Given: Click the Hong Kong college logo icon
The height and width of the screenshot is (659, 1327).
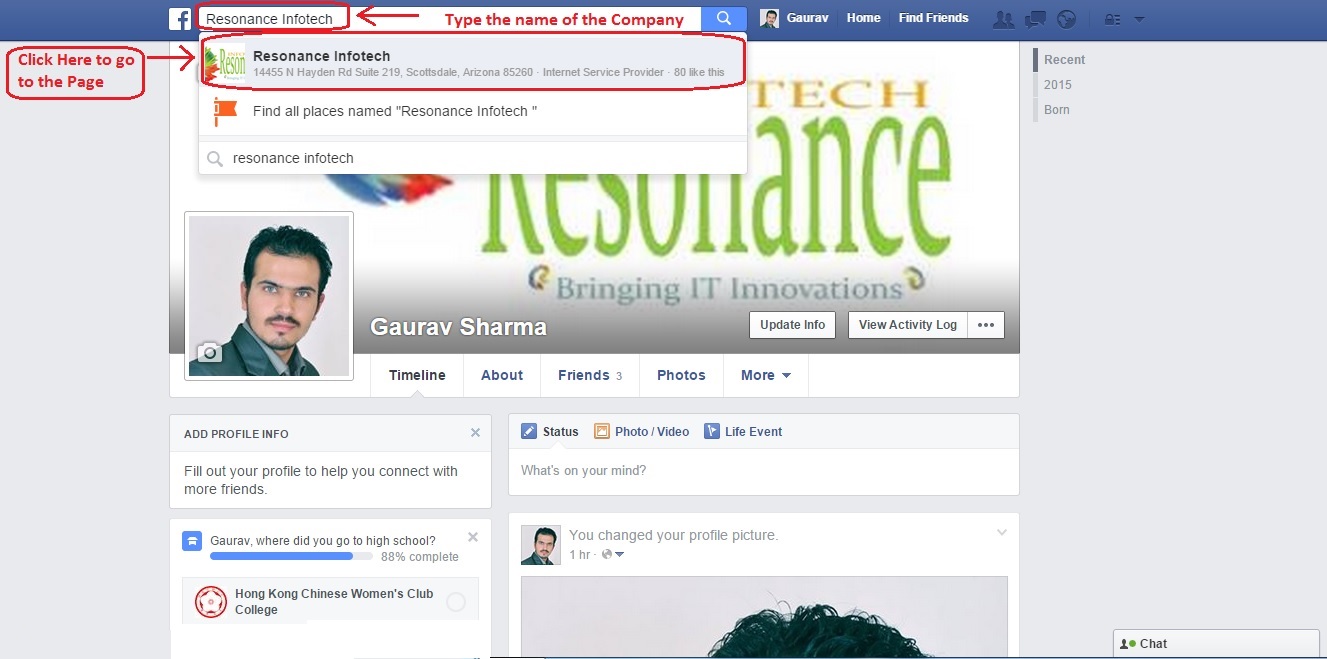Looking at the screenshot, I should pos(211,601).
